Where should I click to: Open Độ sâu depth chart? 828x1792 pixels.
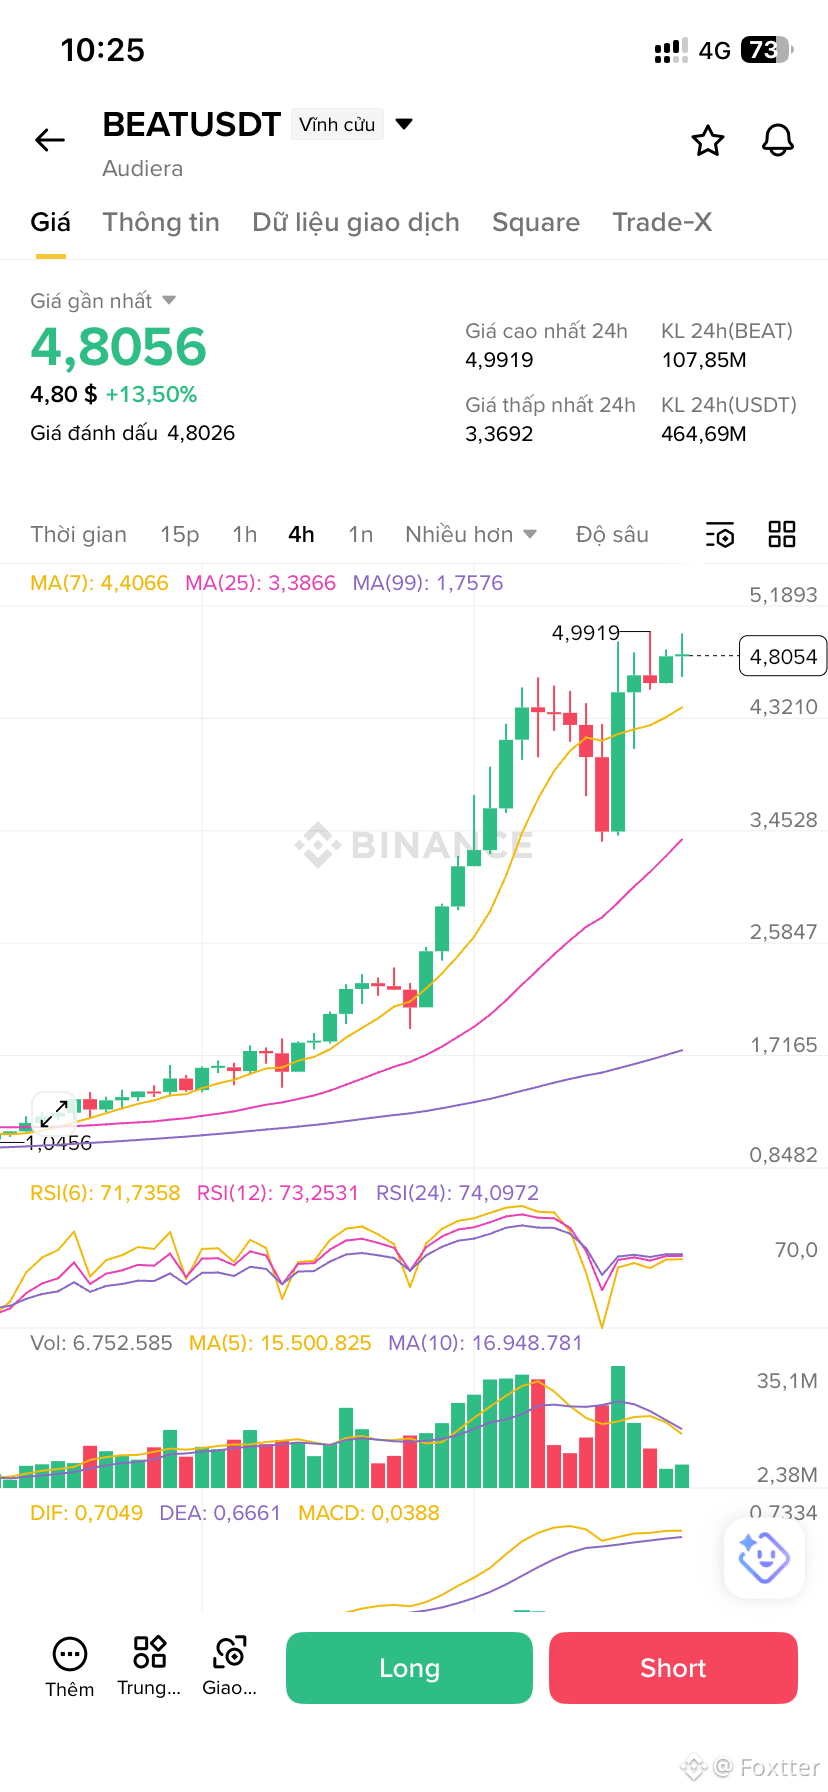pyautogui.click(x=612, y=535)
